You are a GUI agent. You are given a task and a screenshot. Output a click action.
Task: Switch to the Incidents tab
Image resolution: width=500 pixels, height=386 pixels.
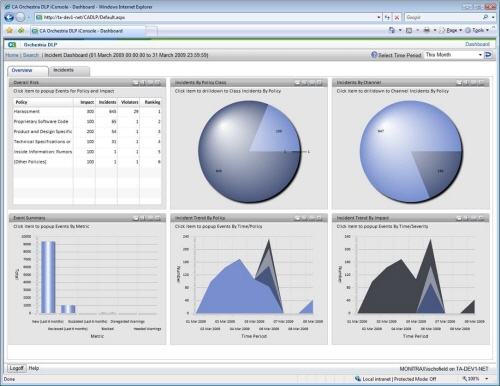click(69, 70)
